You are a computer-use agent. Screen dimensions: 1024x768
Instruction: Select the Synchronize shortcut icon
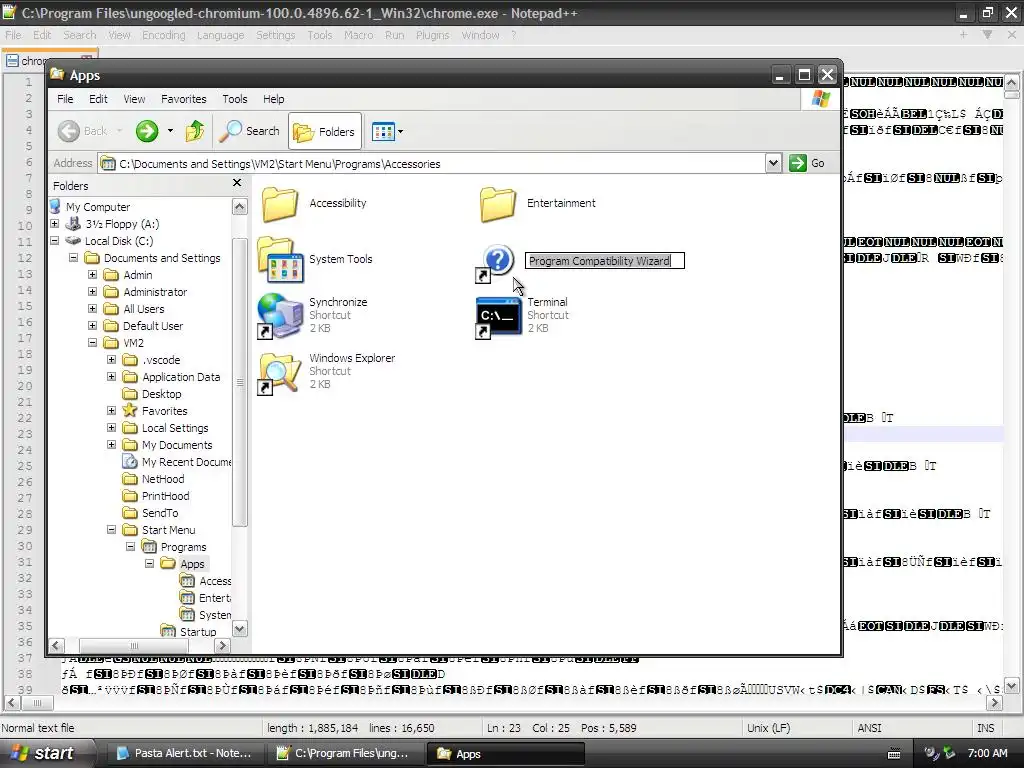[x=280, y=316]
